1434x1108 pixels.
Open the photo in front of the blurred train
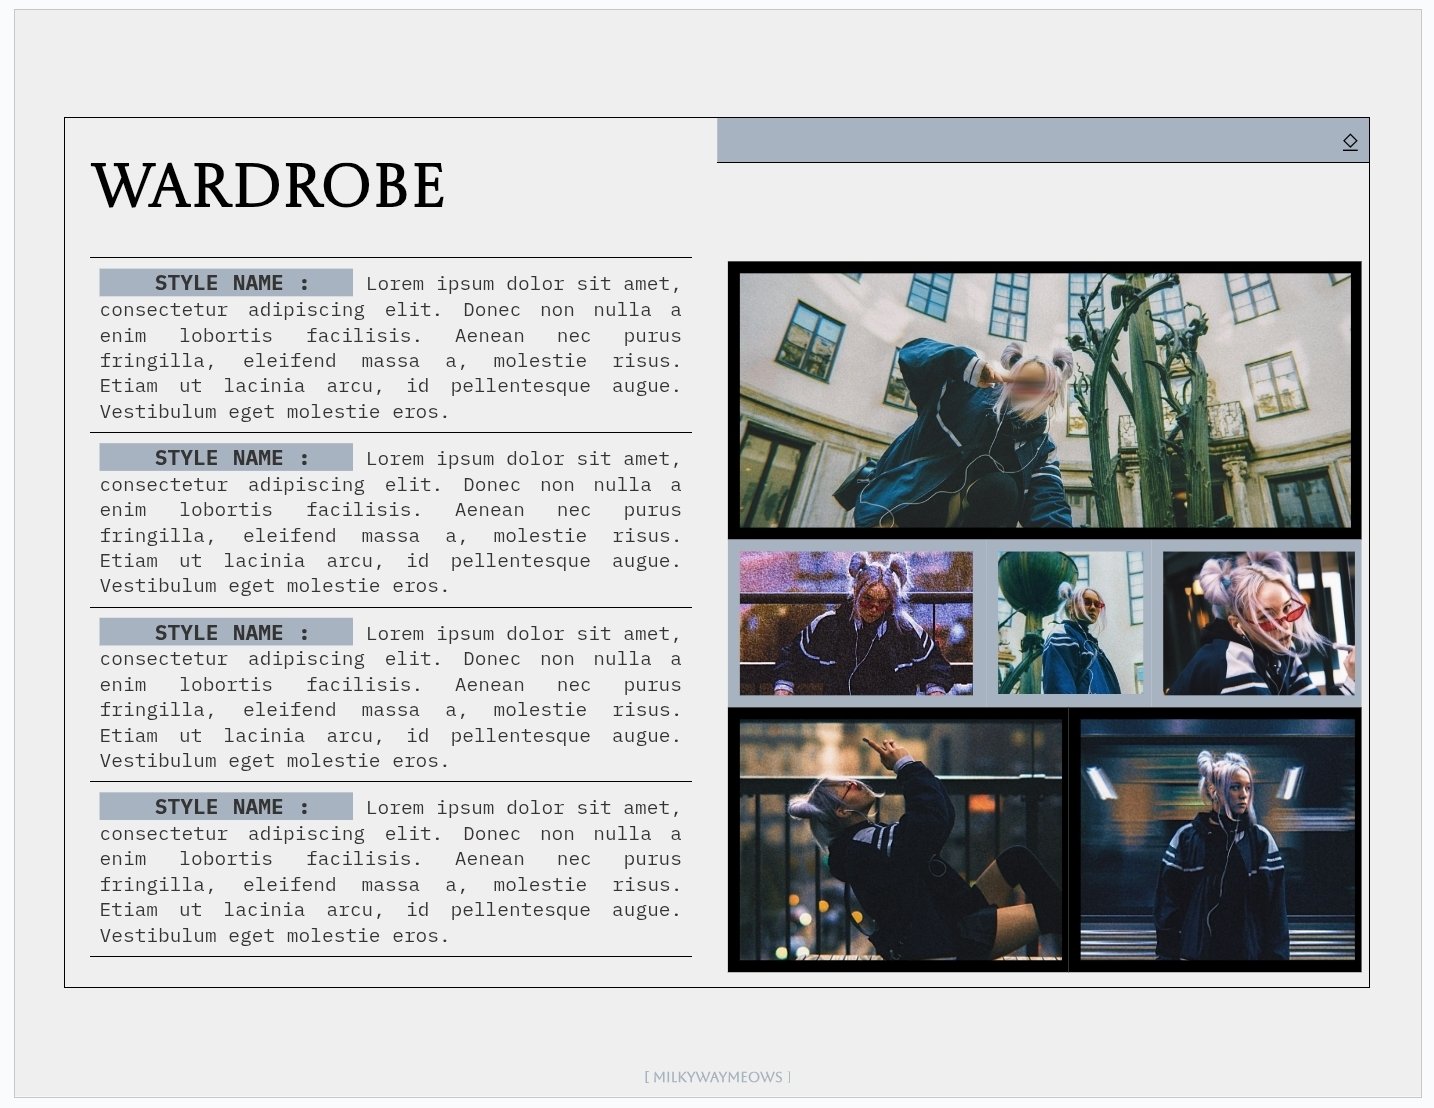point(1217,840)
